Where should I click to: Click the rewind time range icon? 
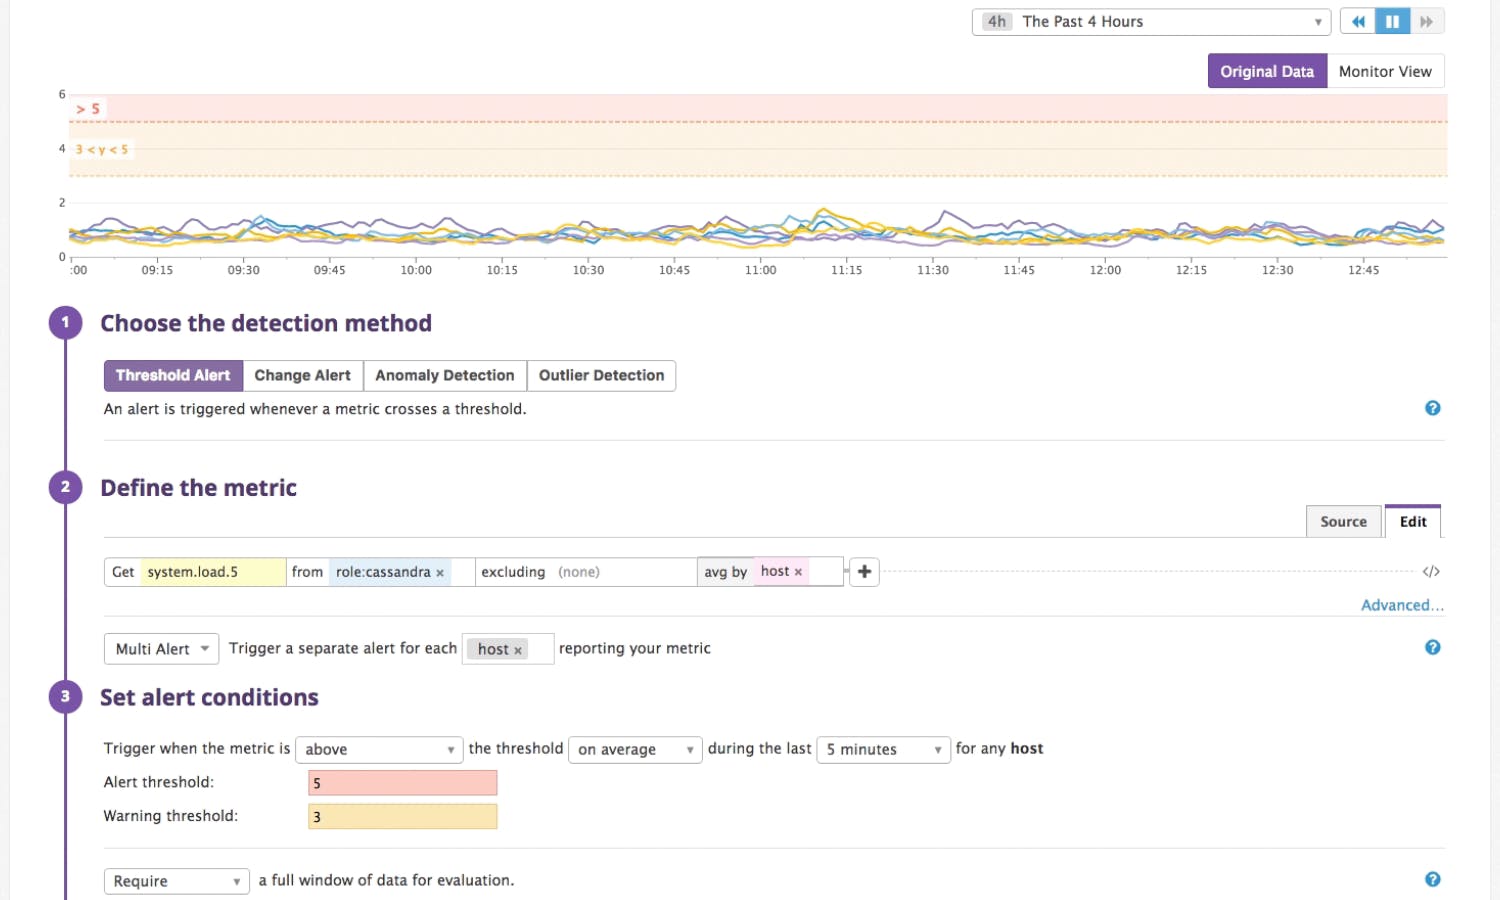tap(1357, 21)
